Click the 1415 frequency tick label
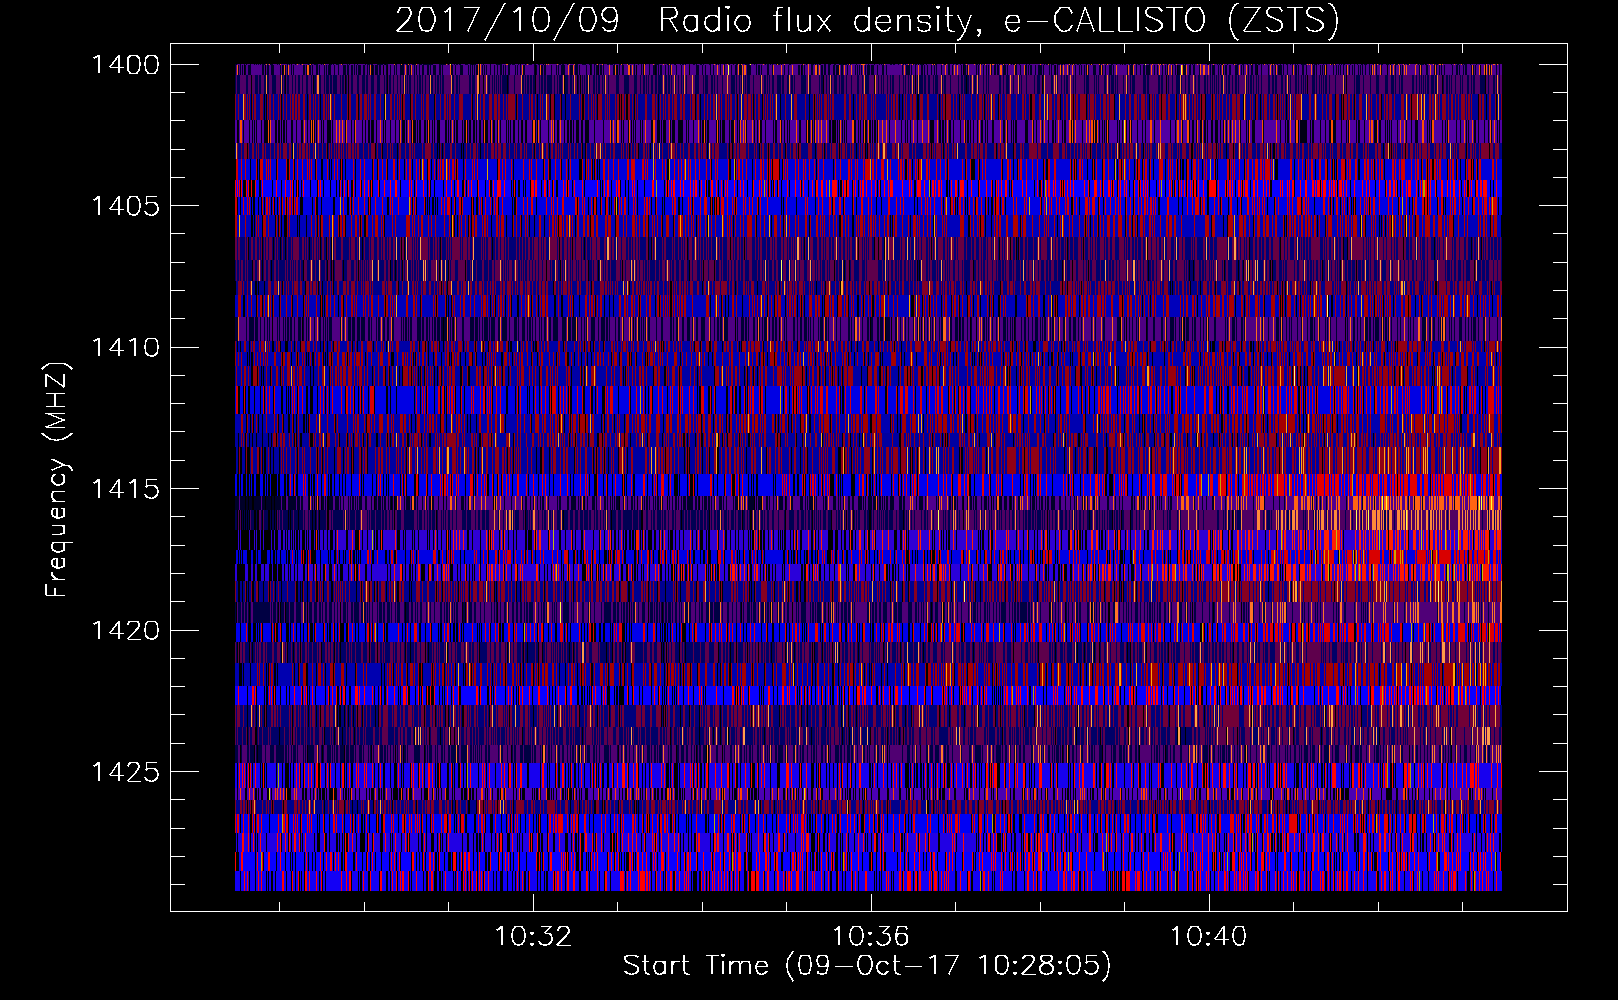Viewport: 1618px width, 1000px height. 125,489
